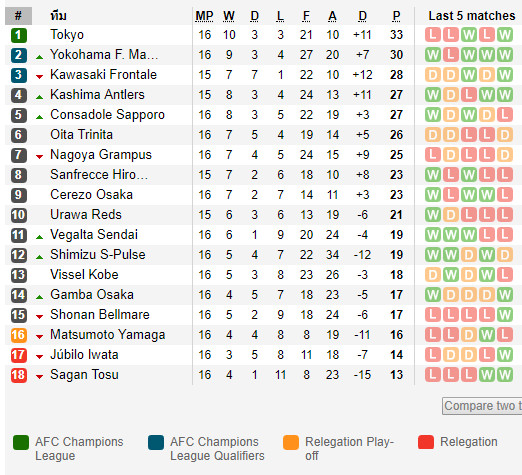Open the Vissel Kobe team link

84,275
